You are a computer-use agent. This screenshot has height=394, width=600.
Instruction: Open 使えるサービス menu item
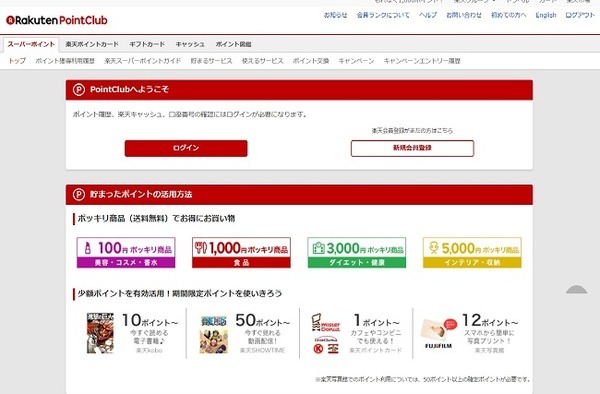pyautogui.click(x=262, y=61)
